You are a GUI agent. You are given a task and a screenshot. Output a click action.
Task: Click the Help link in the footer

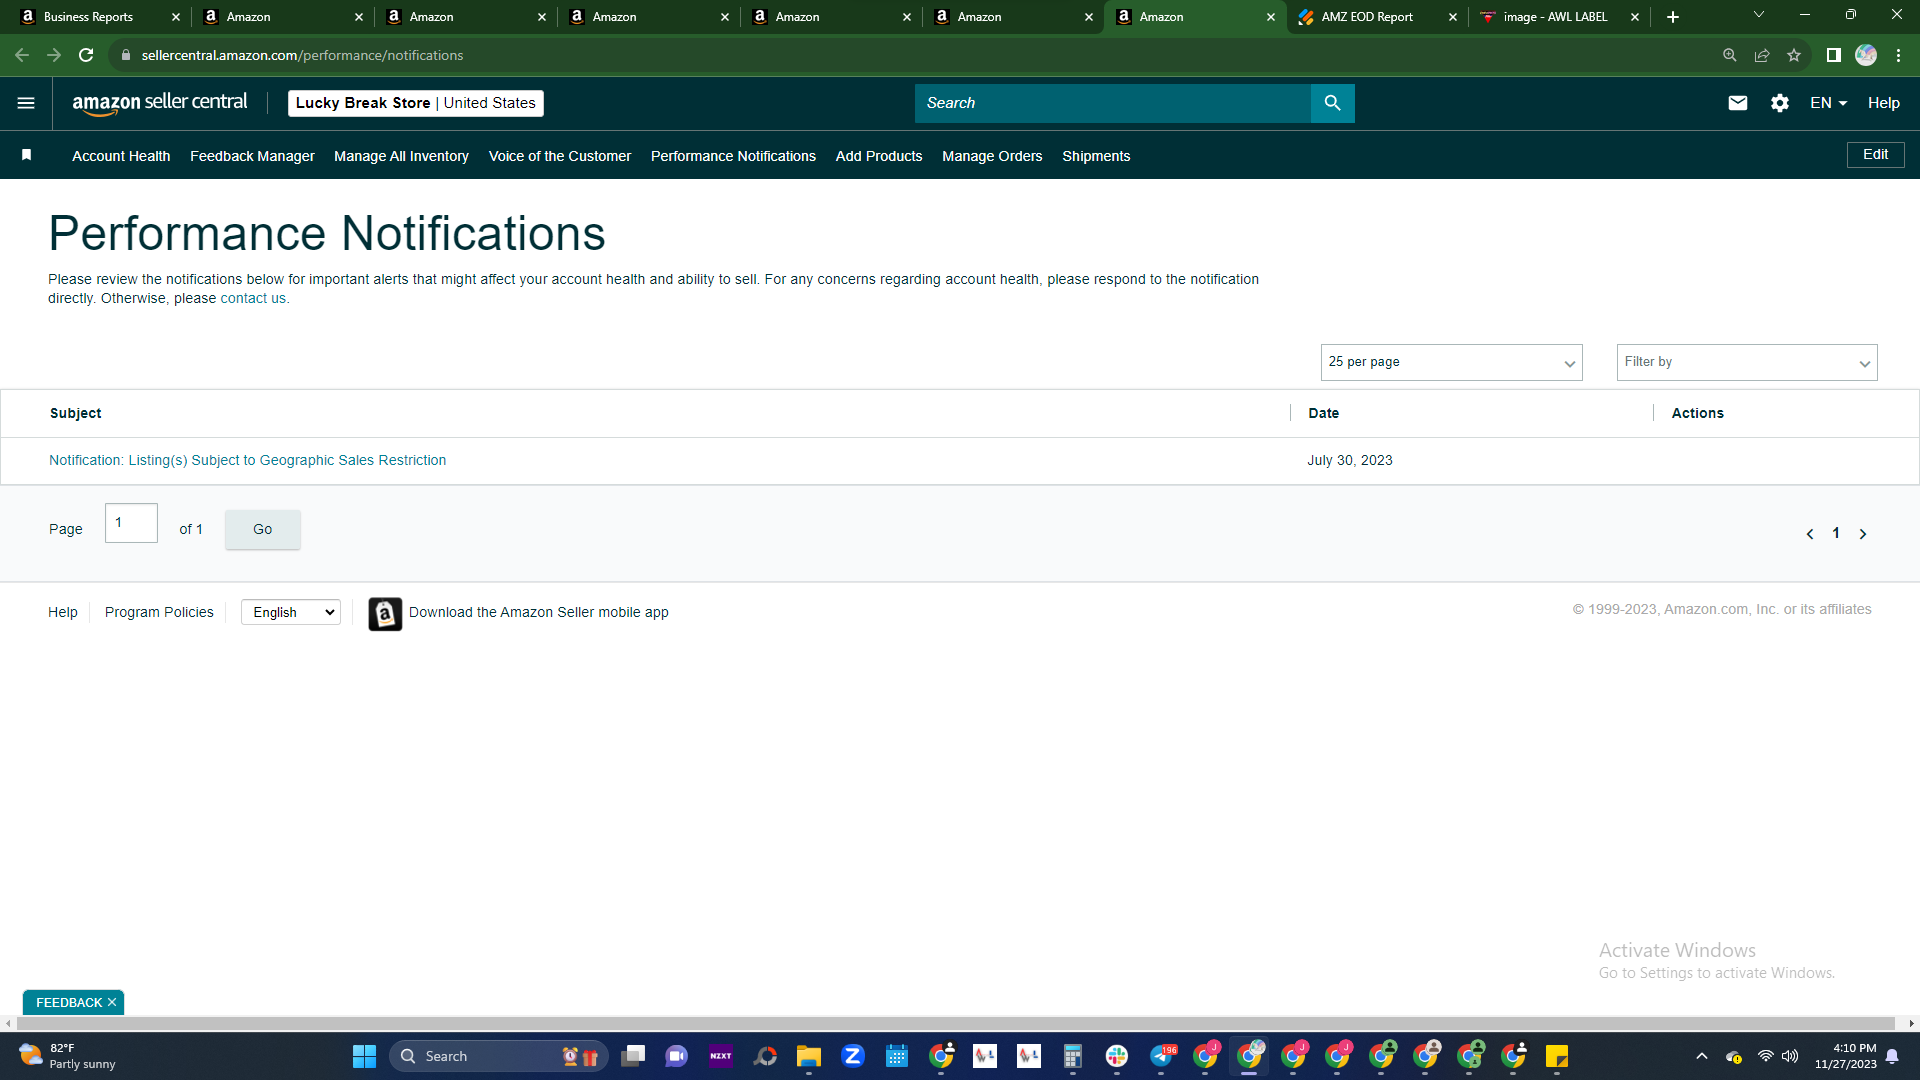[x=63, y=612]
